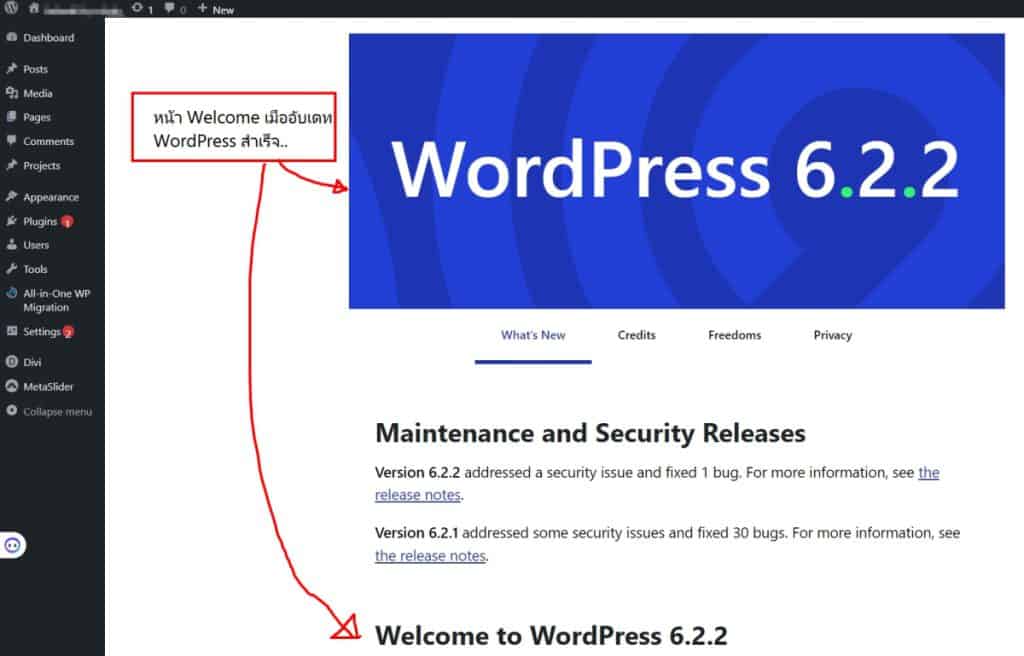Open the Projects menu
The height and width of the screenshot is (656, 1024).
(42, 166)
